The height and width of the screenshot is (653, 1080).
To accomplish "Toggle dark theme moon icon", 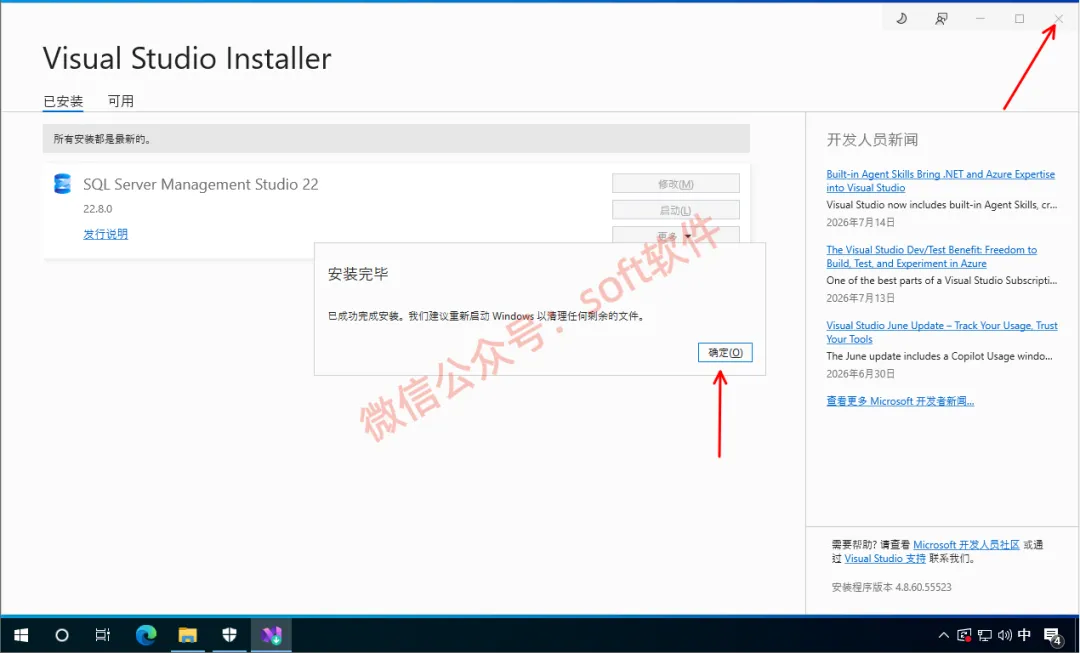I will coord(901,19).
